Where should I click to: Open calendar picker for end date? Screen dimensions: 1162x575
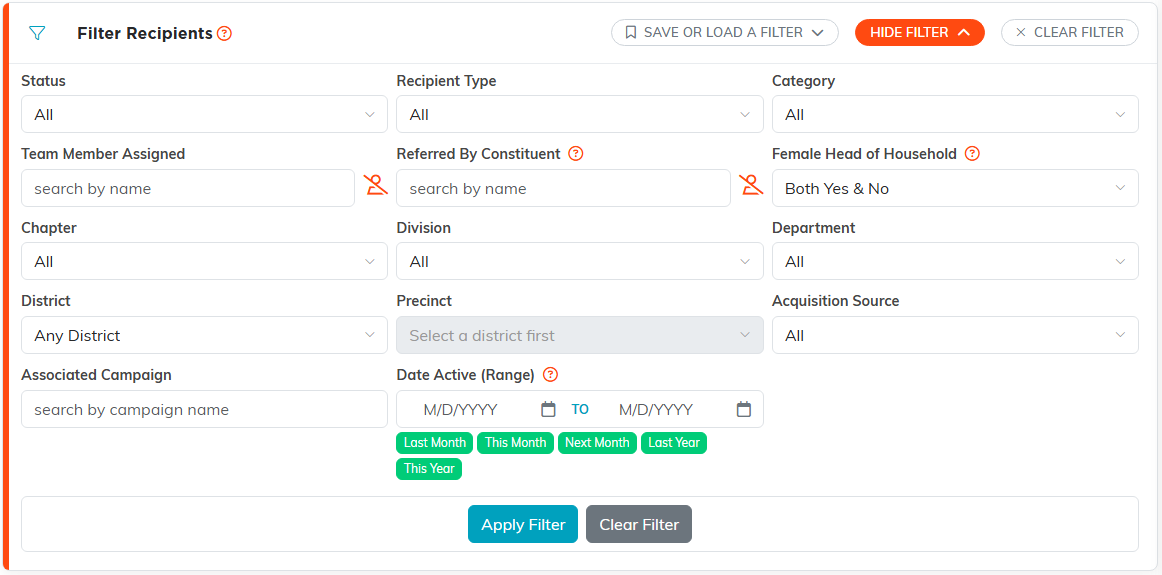pyautogui.click(x=744, y=409)
